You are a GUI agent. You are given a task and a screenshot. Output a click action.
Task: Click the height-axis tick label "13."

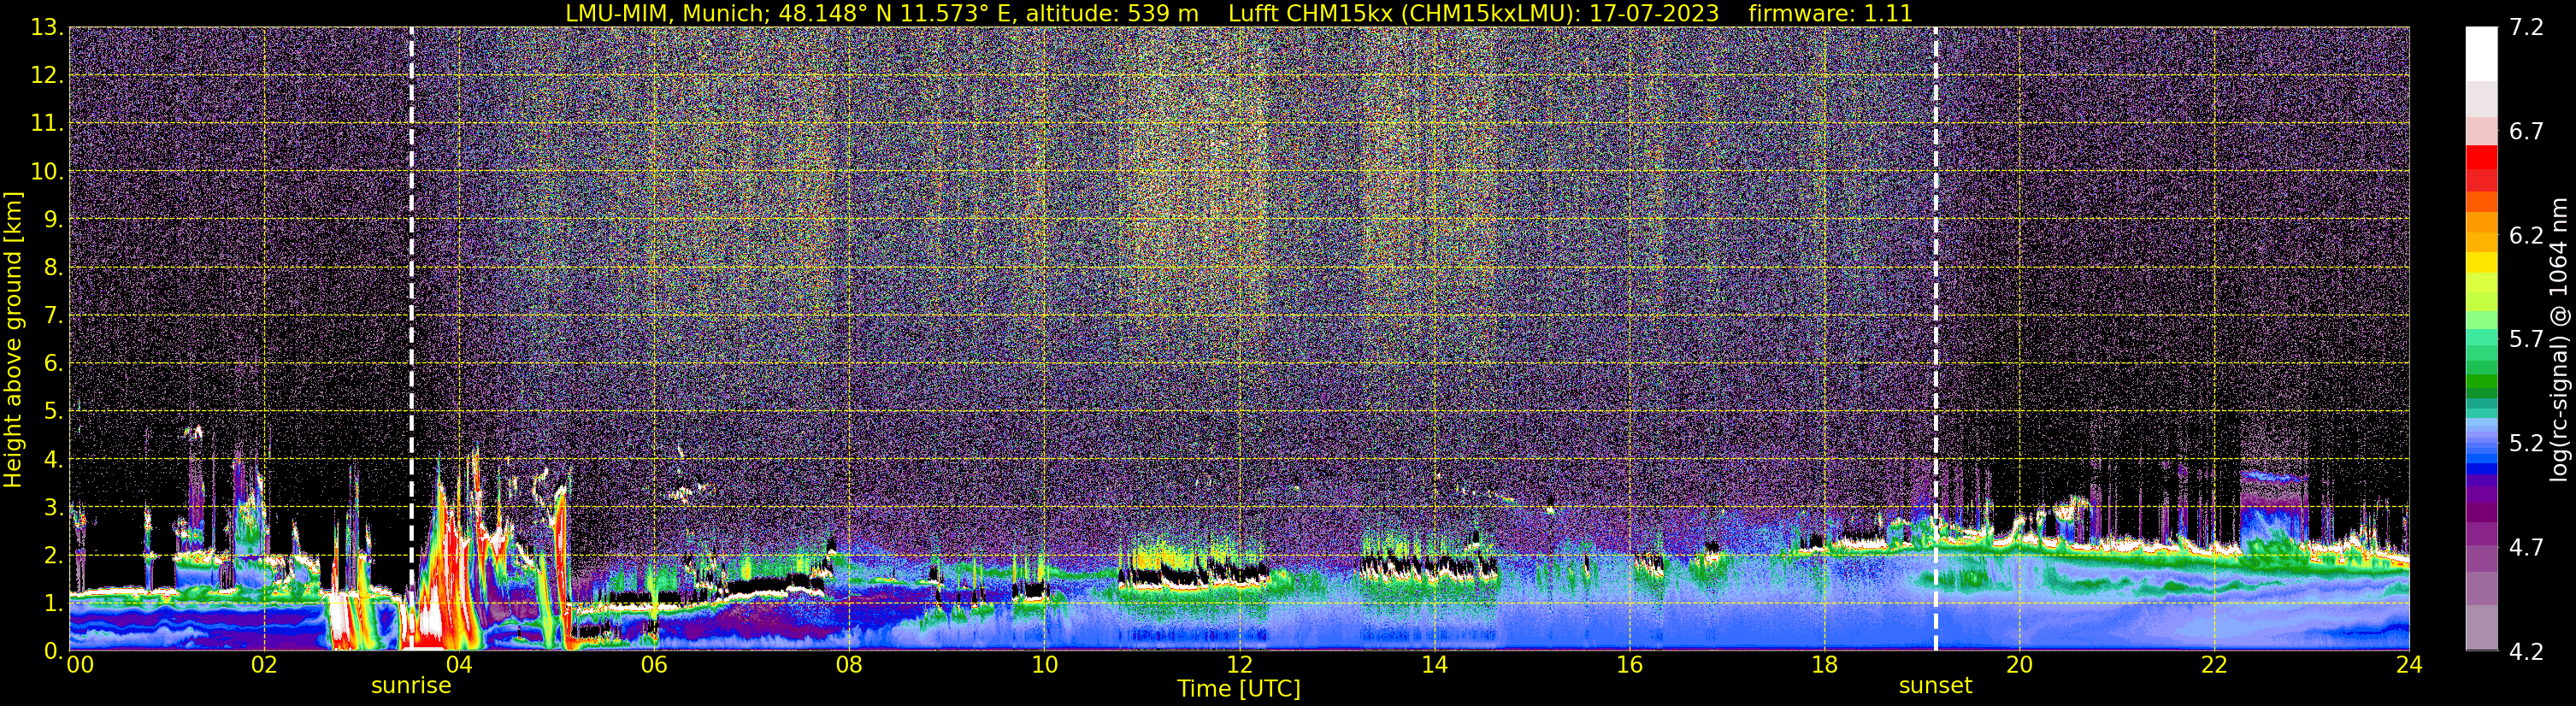pyautogui.click(x=47, y=28)
